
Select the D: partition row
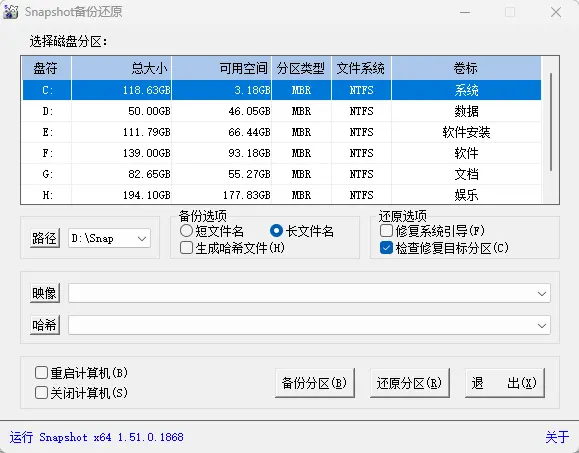pos(281,111)
